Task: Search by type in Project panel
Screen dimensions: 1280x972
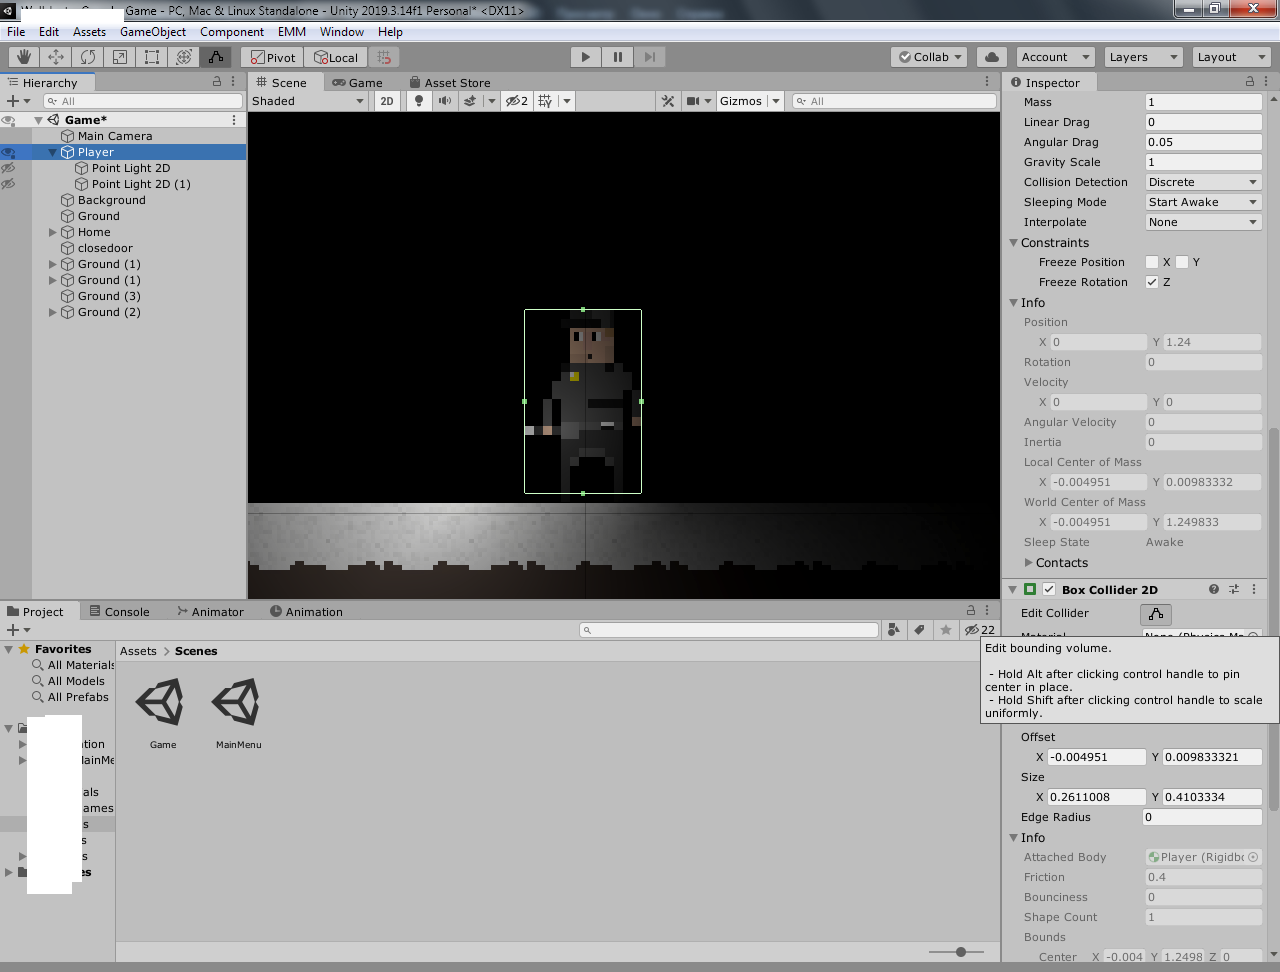Action: pos(893,630)
